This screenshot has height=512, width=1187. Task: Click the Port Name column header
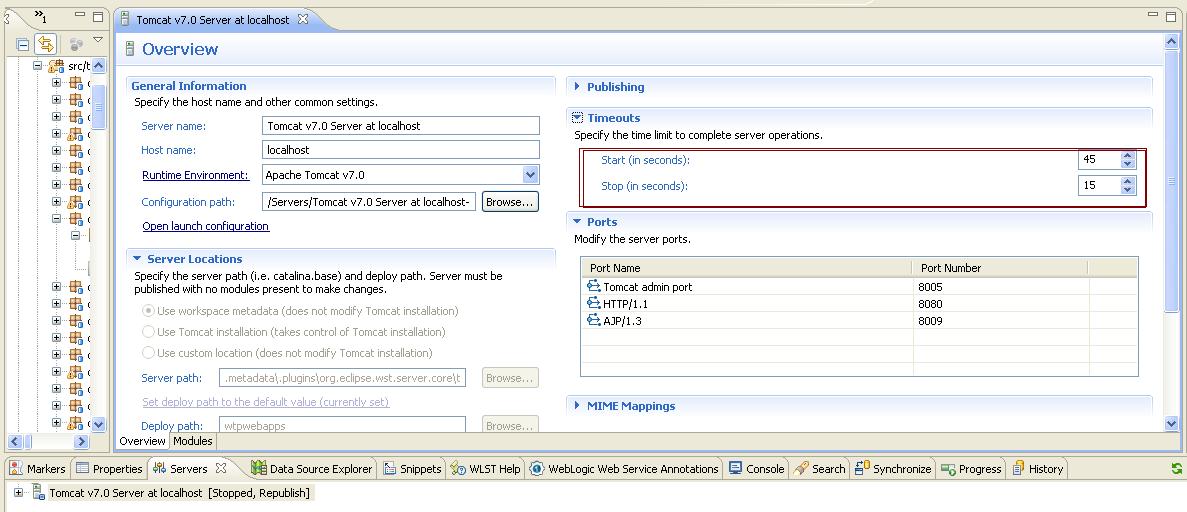point(747,268)
